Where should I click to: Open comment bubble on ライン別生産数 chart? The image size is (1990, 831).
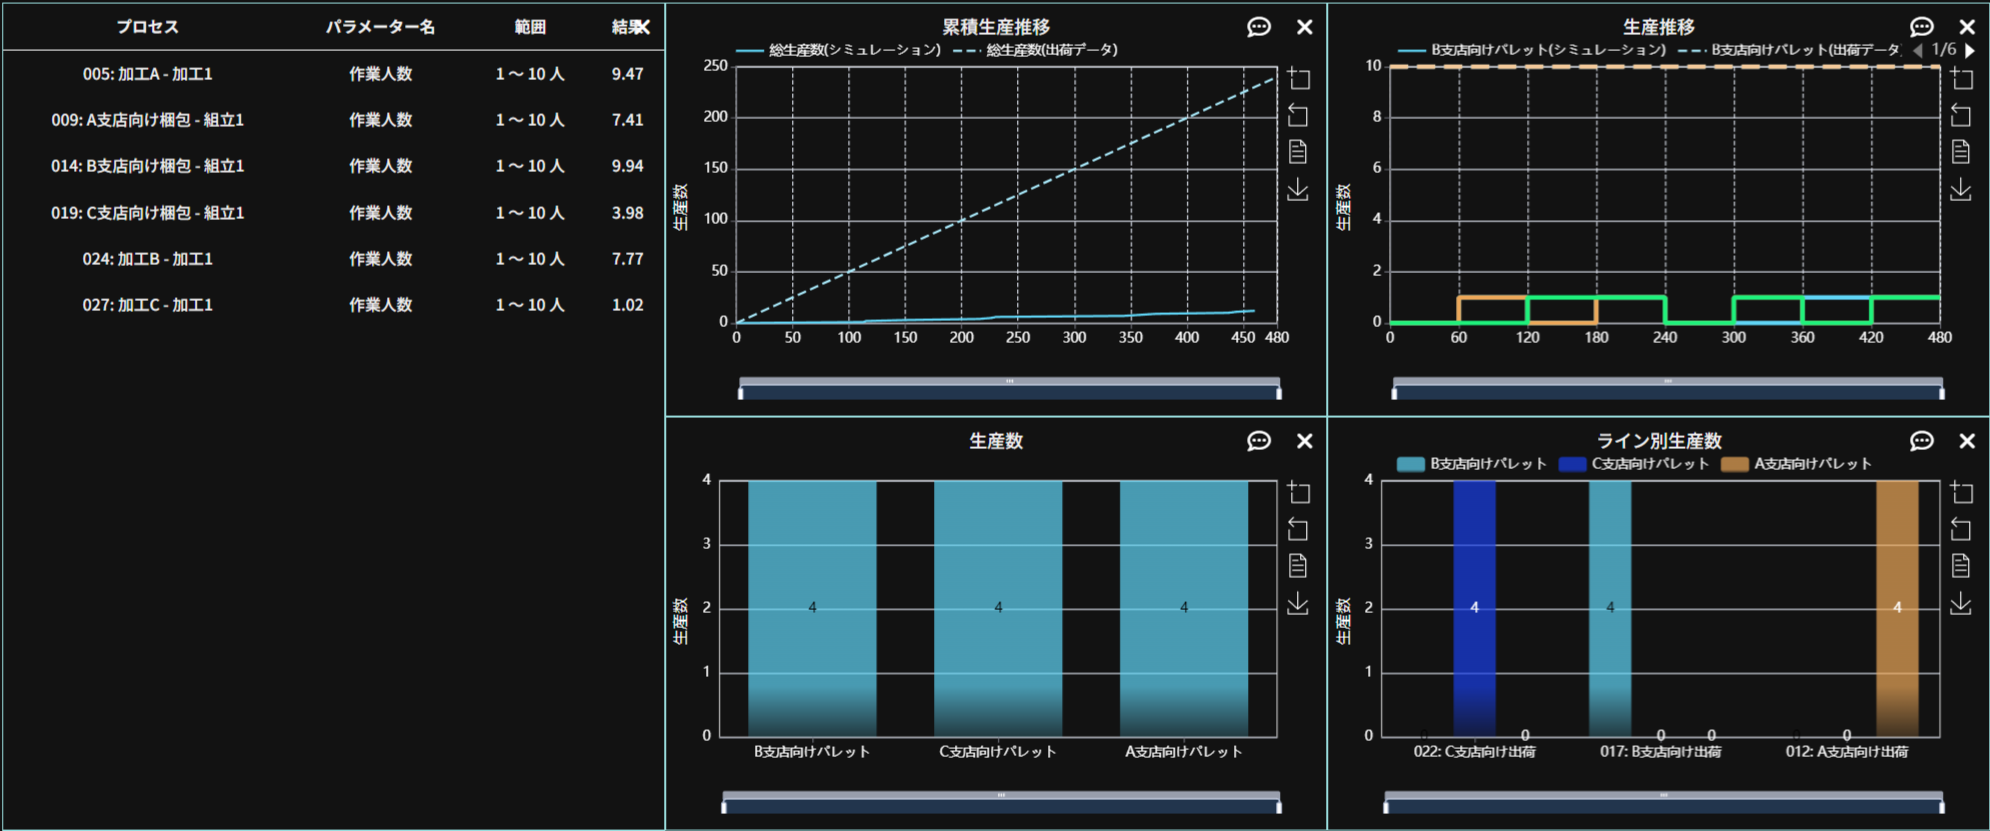[x=1921, y=441]
